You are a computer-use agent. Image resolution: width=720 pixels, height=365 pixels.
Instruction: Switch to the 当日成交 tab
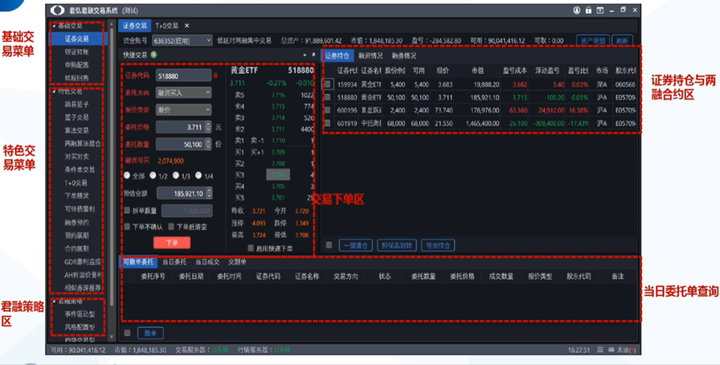(x=207, y=262)
